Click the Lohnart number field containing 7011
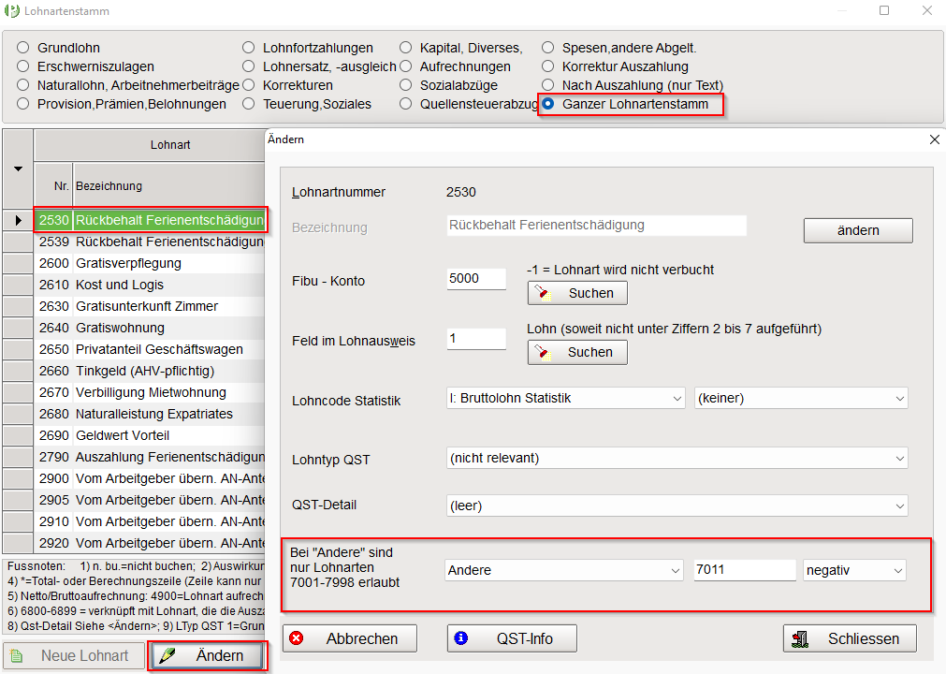Screen dimensions: 946x674 click(x=742, y=570)
